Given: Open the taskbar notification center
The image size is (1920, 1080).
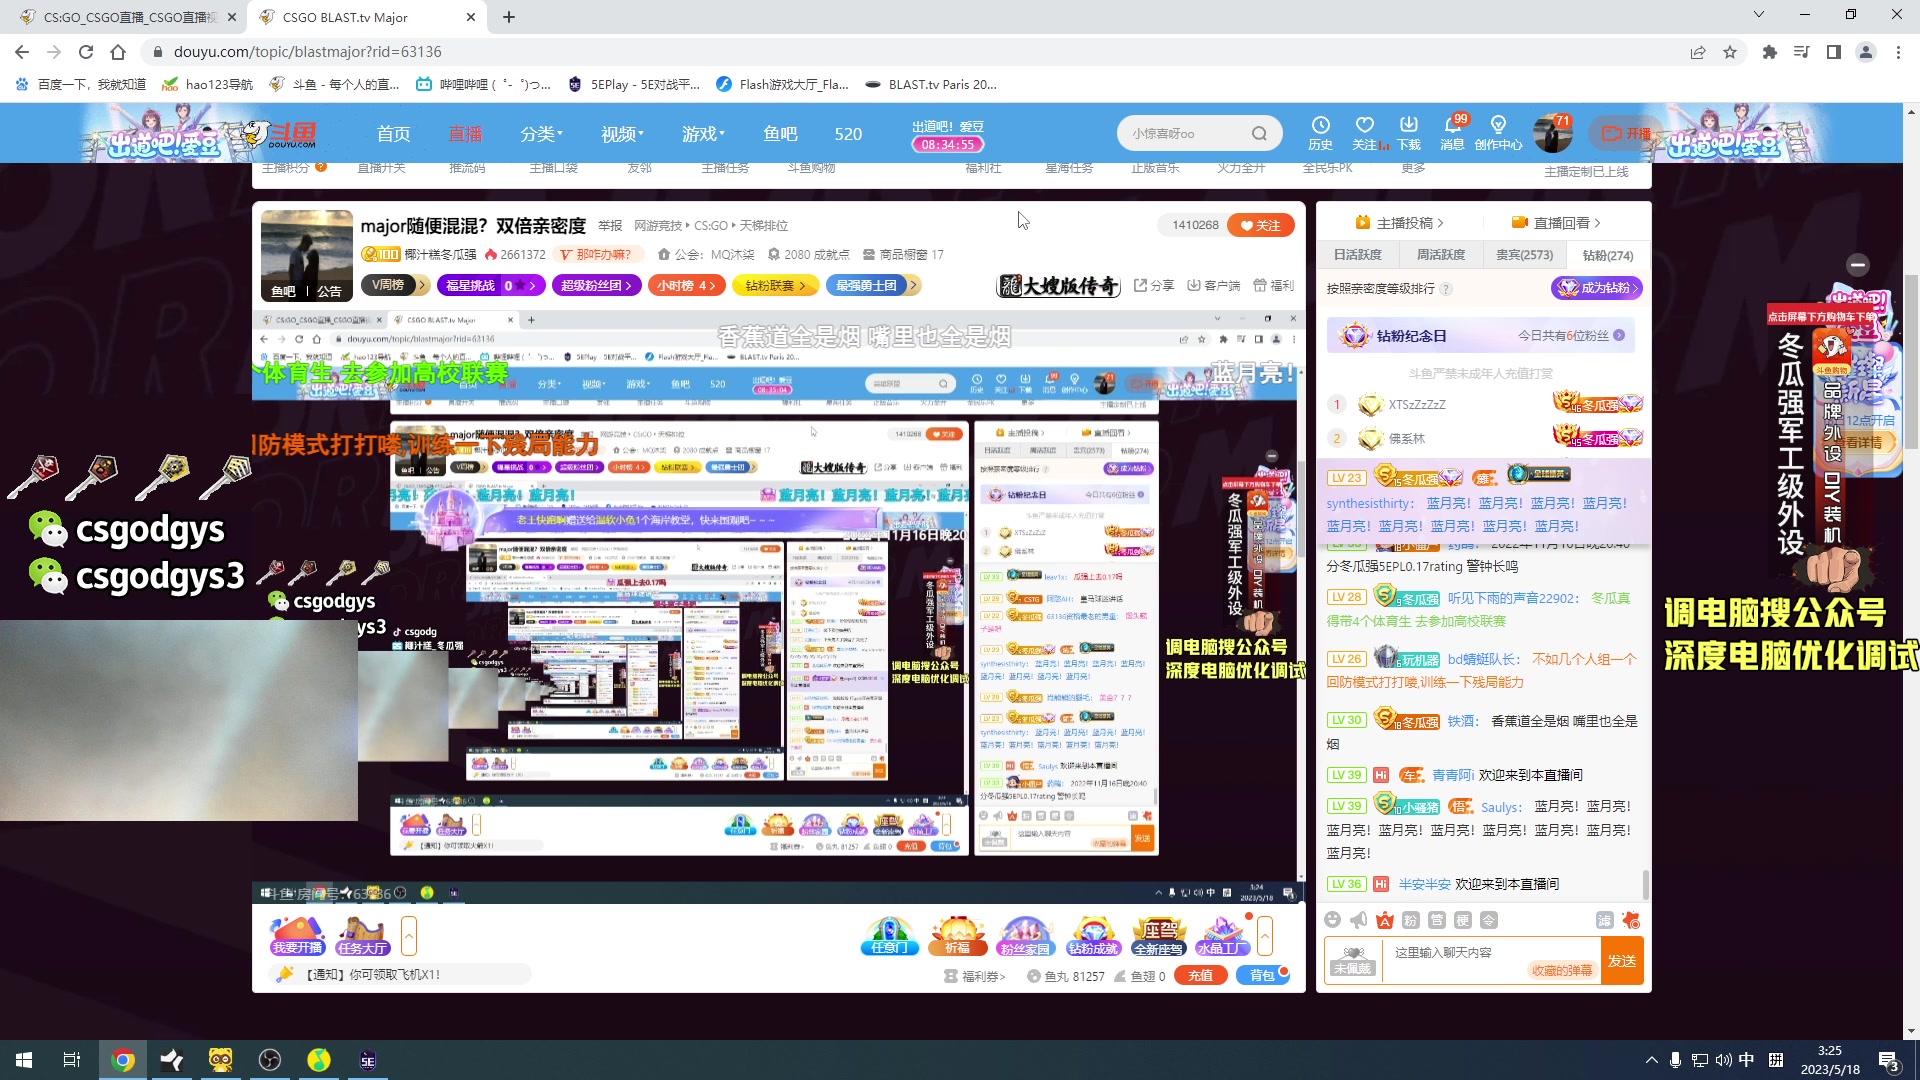Looking at the screenshot, I should click(1889, 1060).
